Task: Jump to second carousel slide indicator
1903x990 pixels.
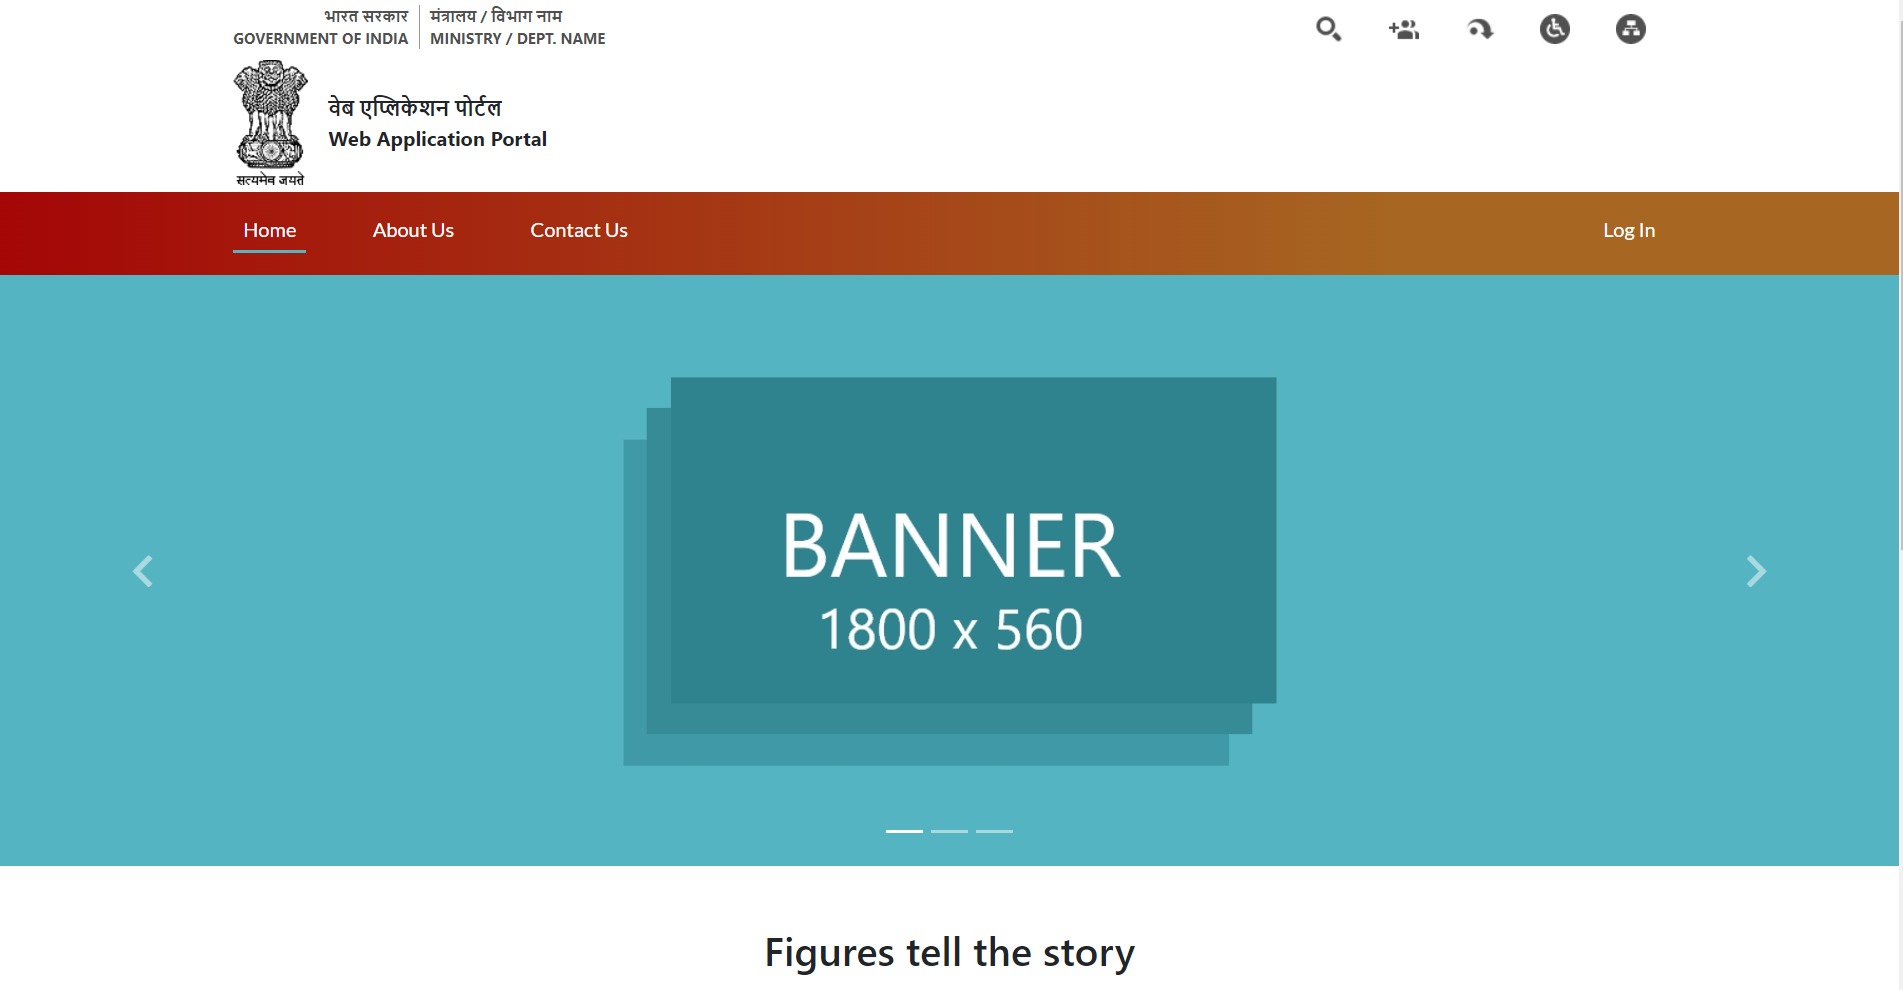Action: pyautogui.click(x=949, y=831)
